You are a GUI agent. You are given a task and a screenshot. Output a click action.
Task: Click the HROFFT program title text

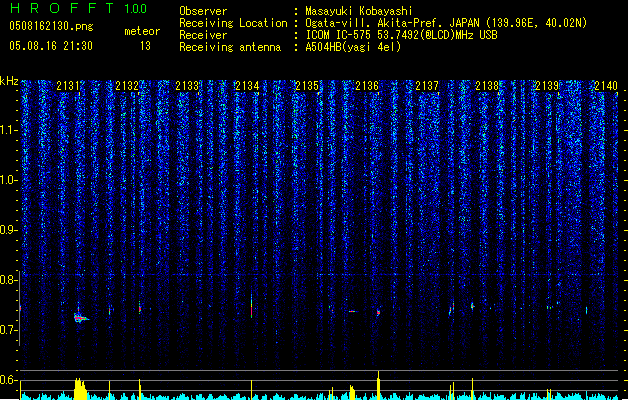tap(62, 8)
